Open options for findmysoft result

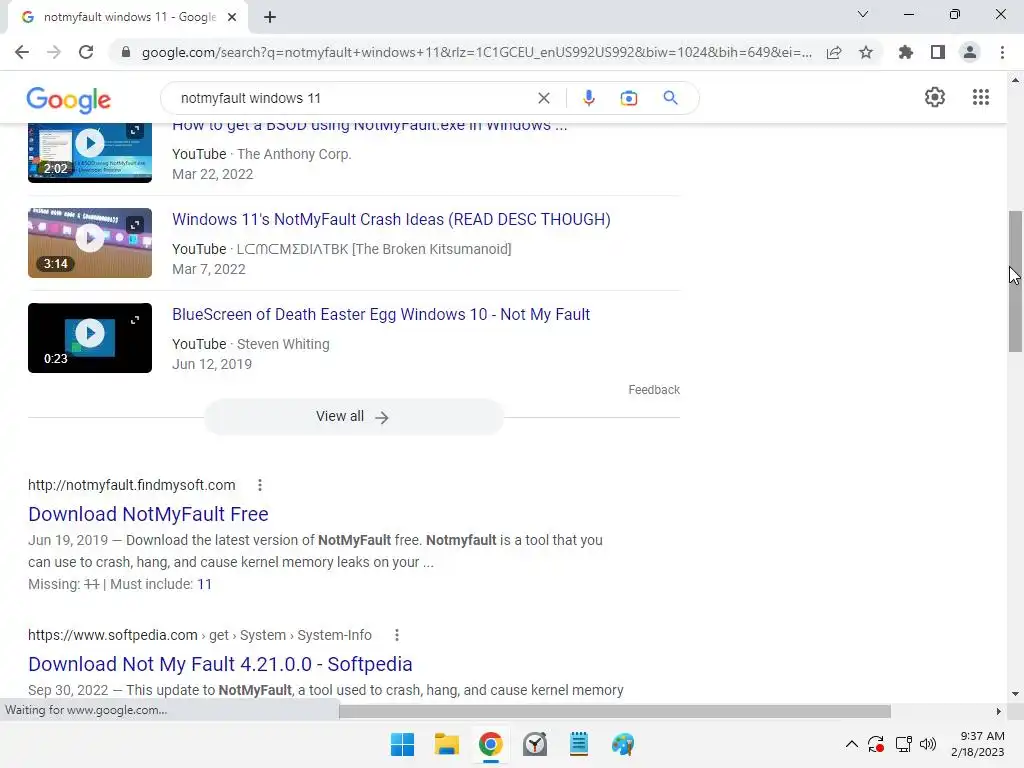tap(260, 485)
